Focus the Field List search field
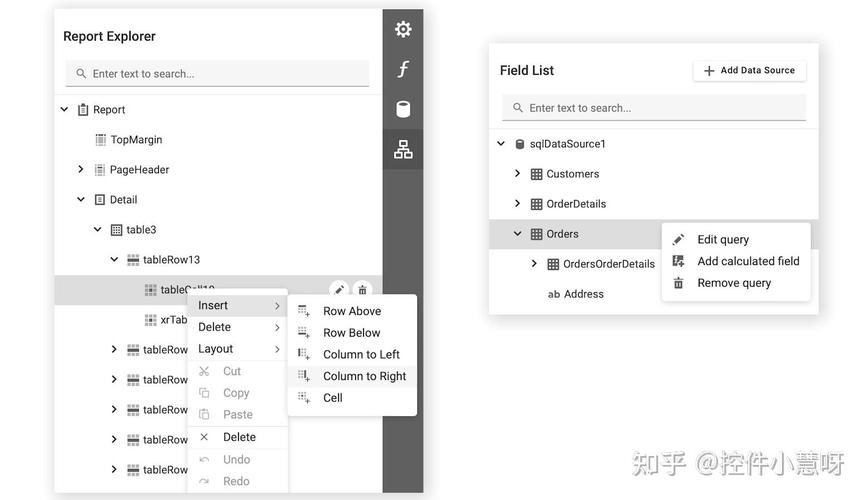 tap(654, 108)
